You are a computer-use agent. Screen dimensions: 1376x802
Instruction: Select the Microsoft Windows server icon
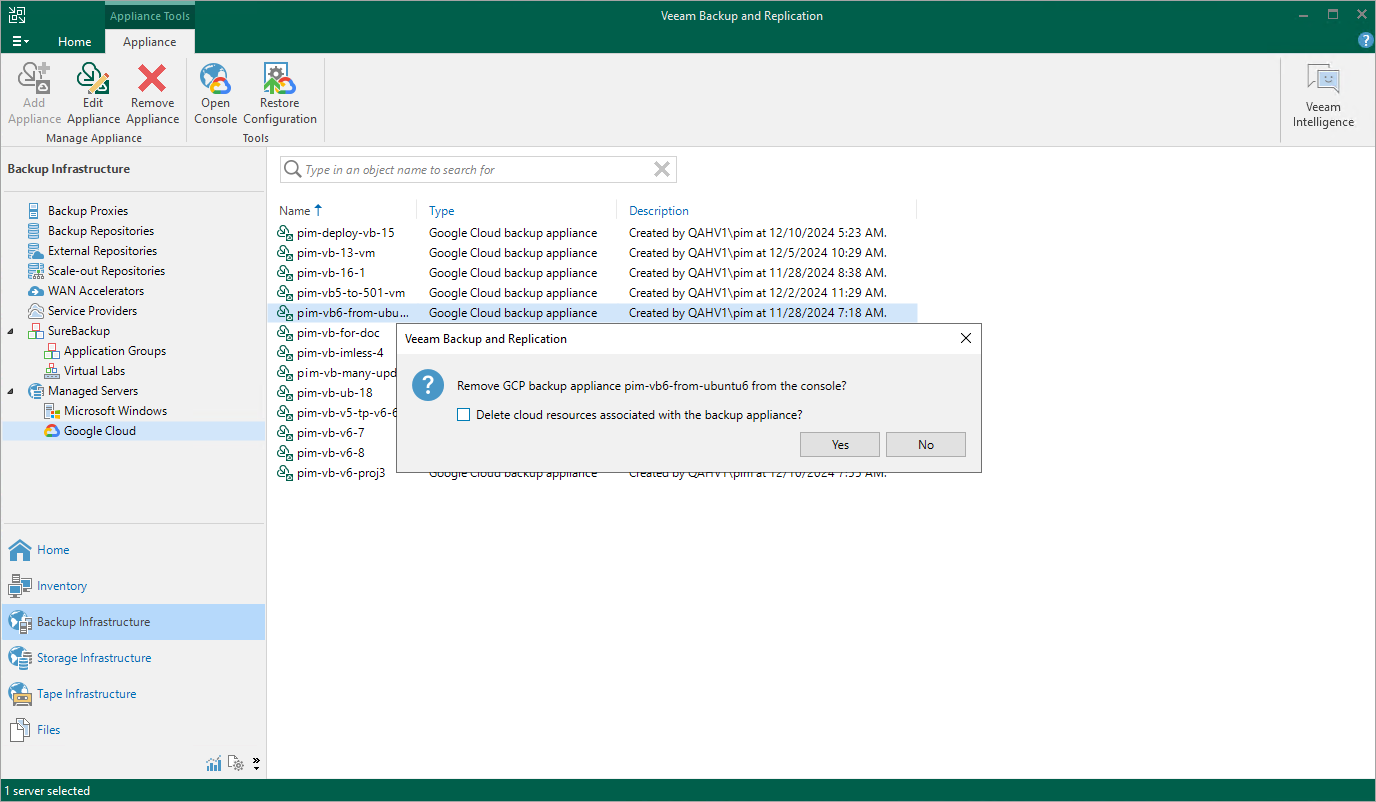click(x=52, y=411)
